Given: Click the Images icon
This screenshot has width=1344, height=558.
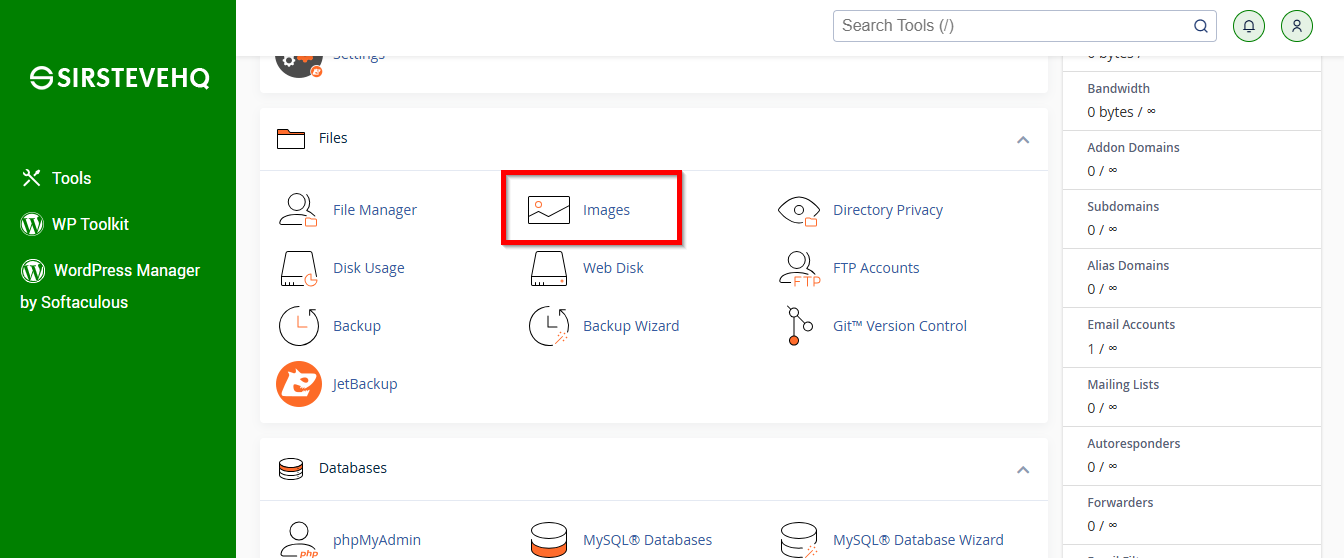Looking at the screenshot, I should point(548,210).
